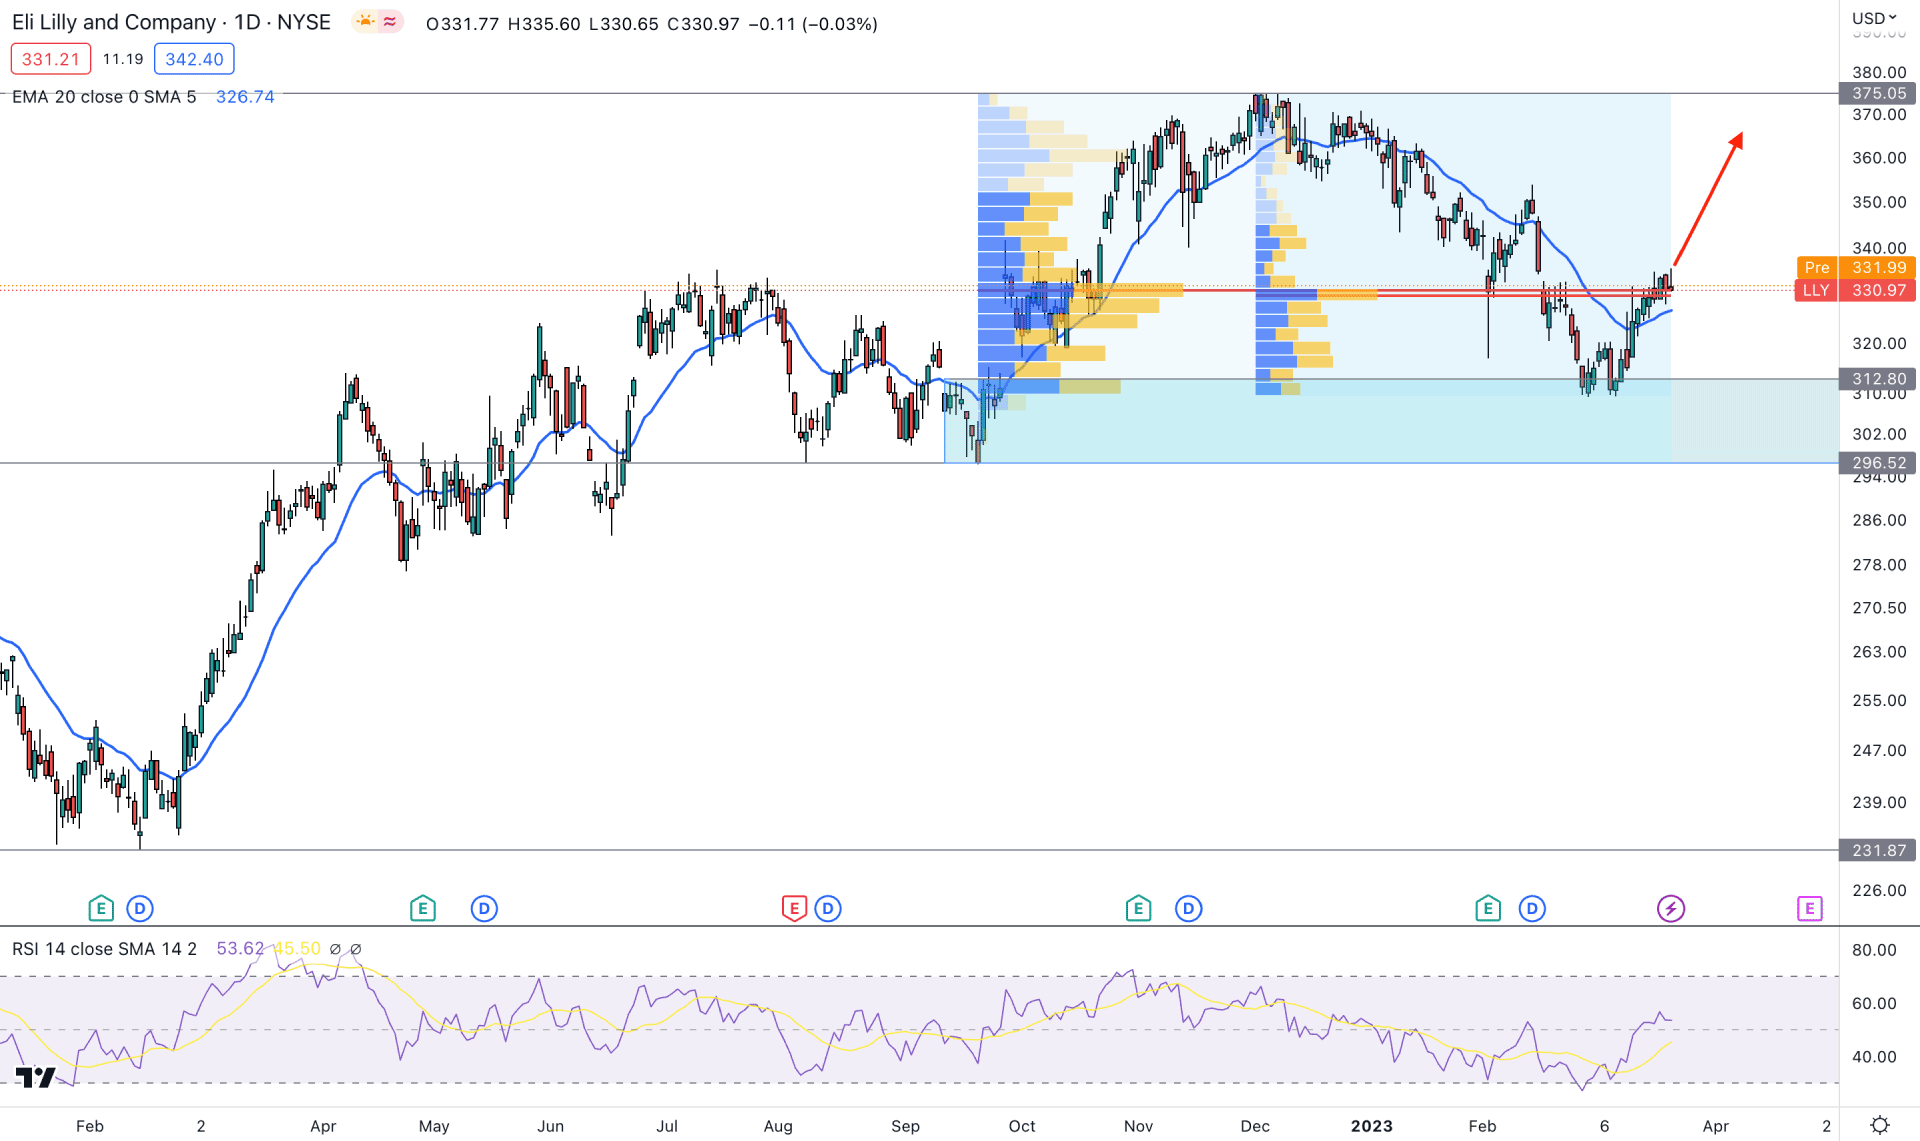Click the dividend D marker just after Aug earnings
Image resolution: width=1920 pixels, height=1141 pixels.
828,908
